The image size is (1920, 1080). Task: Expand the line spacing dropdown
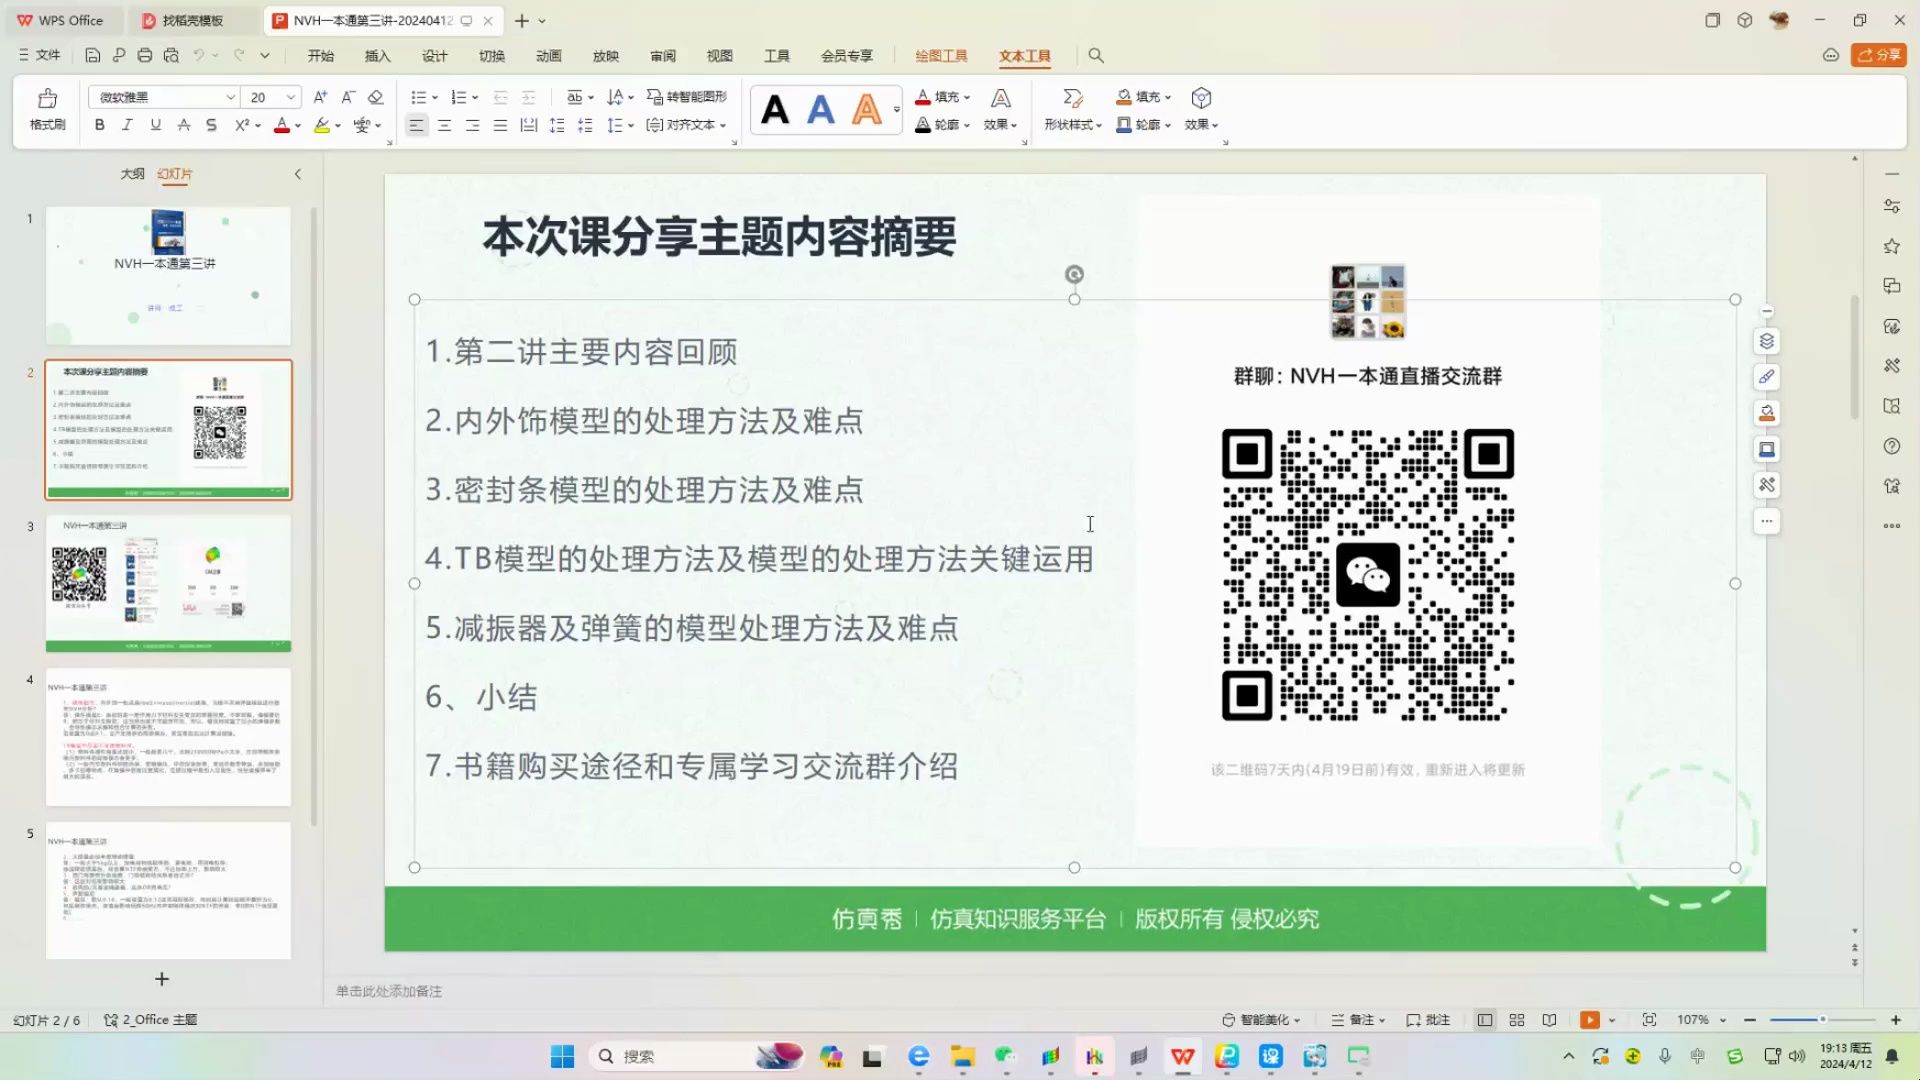tap(631, 126)
